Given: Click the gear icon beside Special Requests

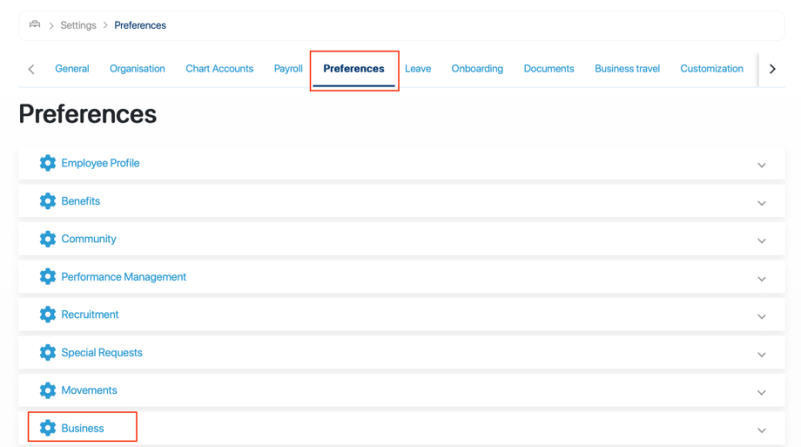Looking at the screenshot, I should [47, 353].
